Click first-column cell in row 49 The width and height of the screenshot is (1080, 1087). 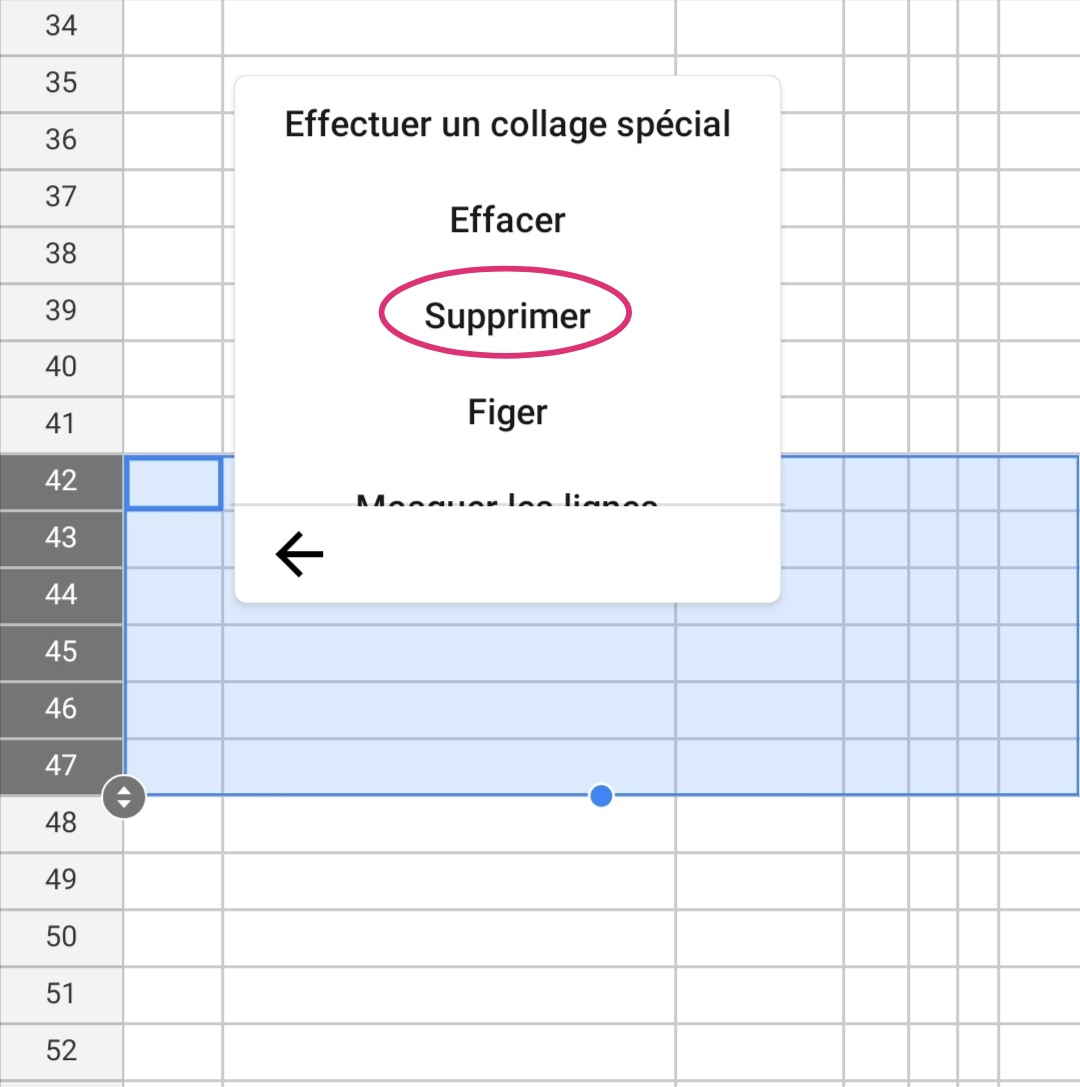[x=173, y=880]
